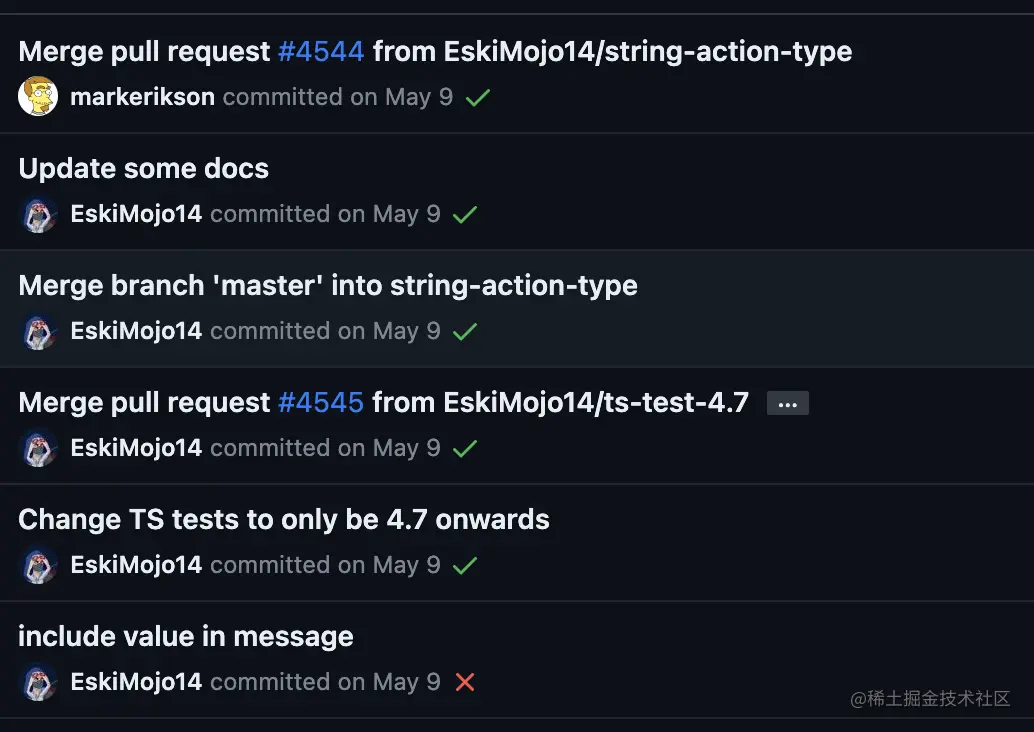Open the "include value in message" commit title
This screenshot has height=732, width=1034.
186,637
